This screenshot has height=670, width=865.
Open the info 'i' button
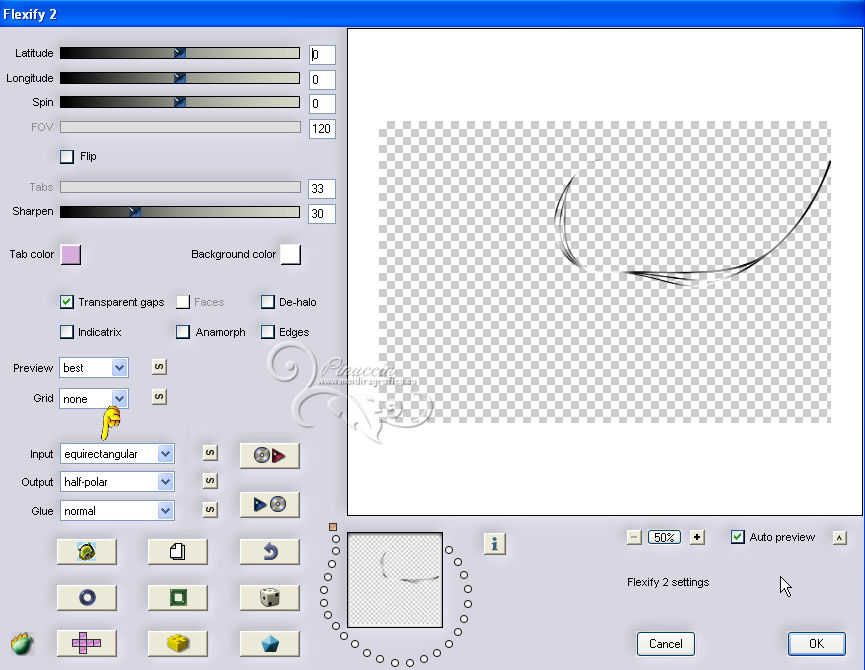point(494,544)
